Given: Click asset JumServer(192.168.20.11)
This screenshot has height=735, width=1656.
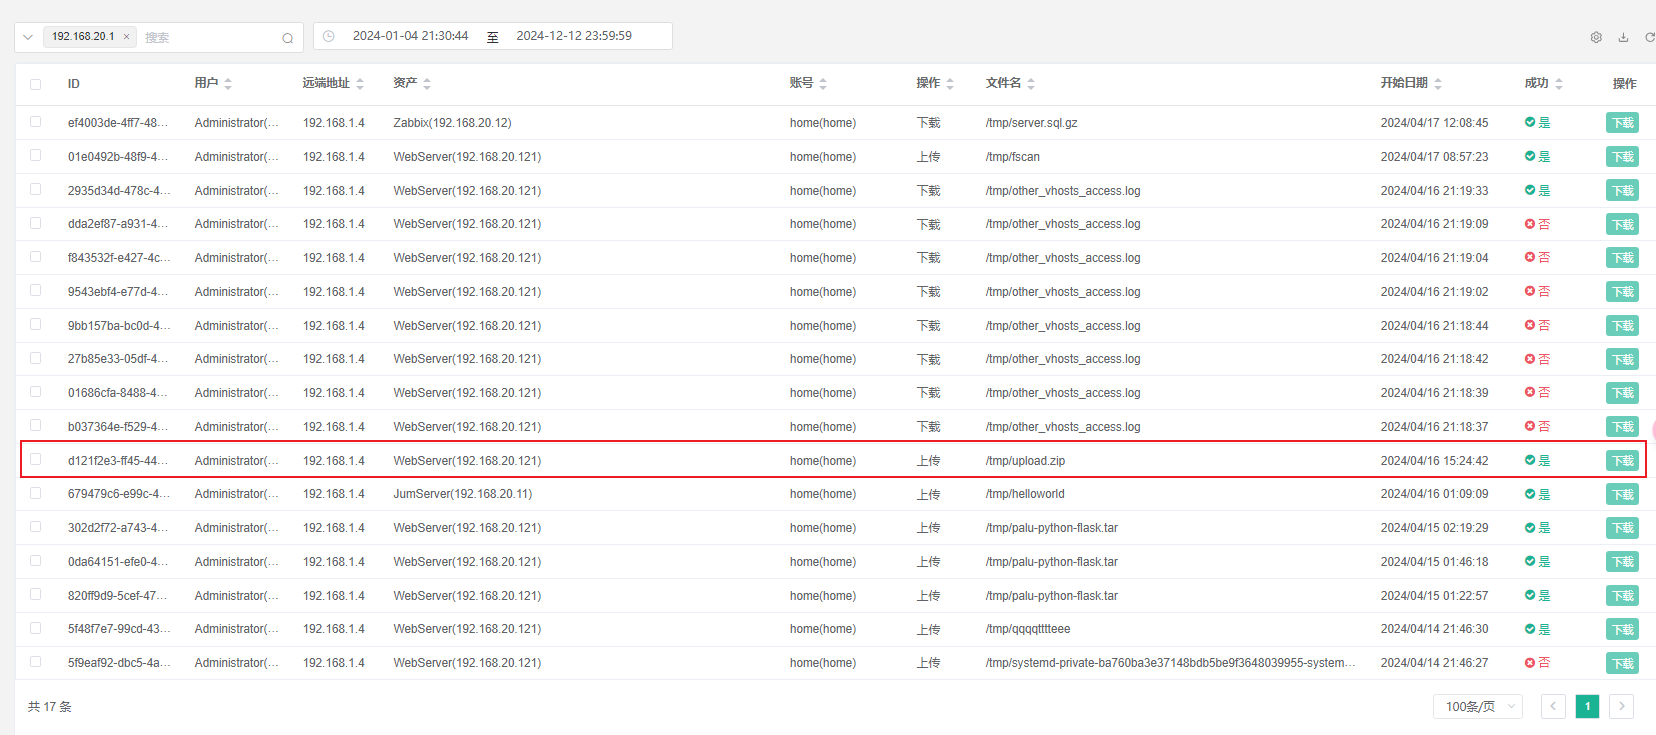Looking at the screenshot, I should pyautogui.click(x=463, y=494).
